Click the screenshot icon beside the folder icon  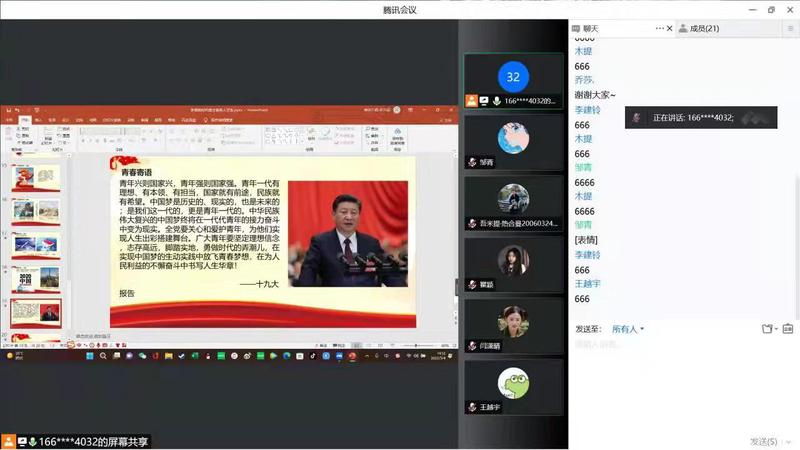tap(788, 329)
